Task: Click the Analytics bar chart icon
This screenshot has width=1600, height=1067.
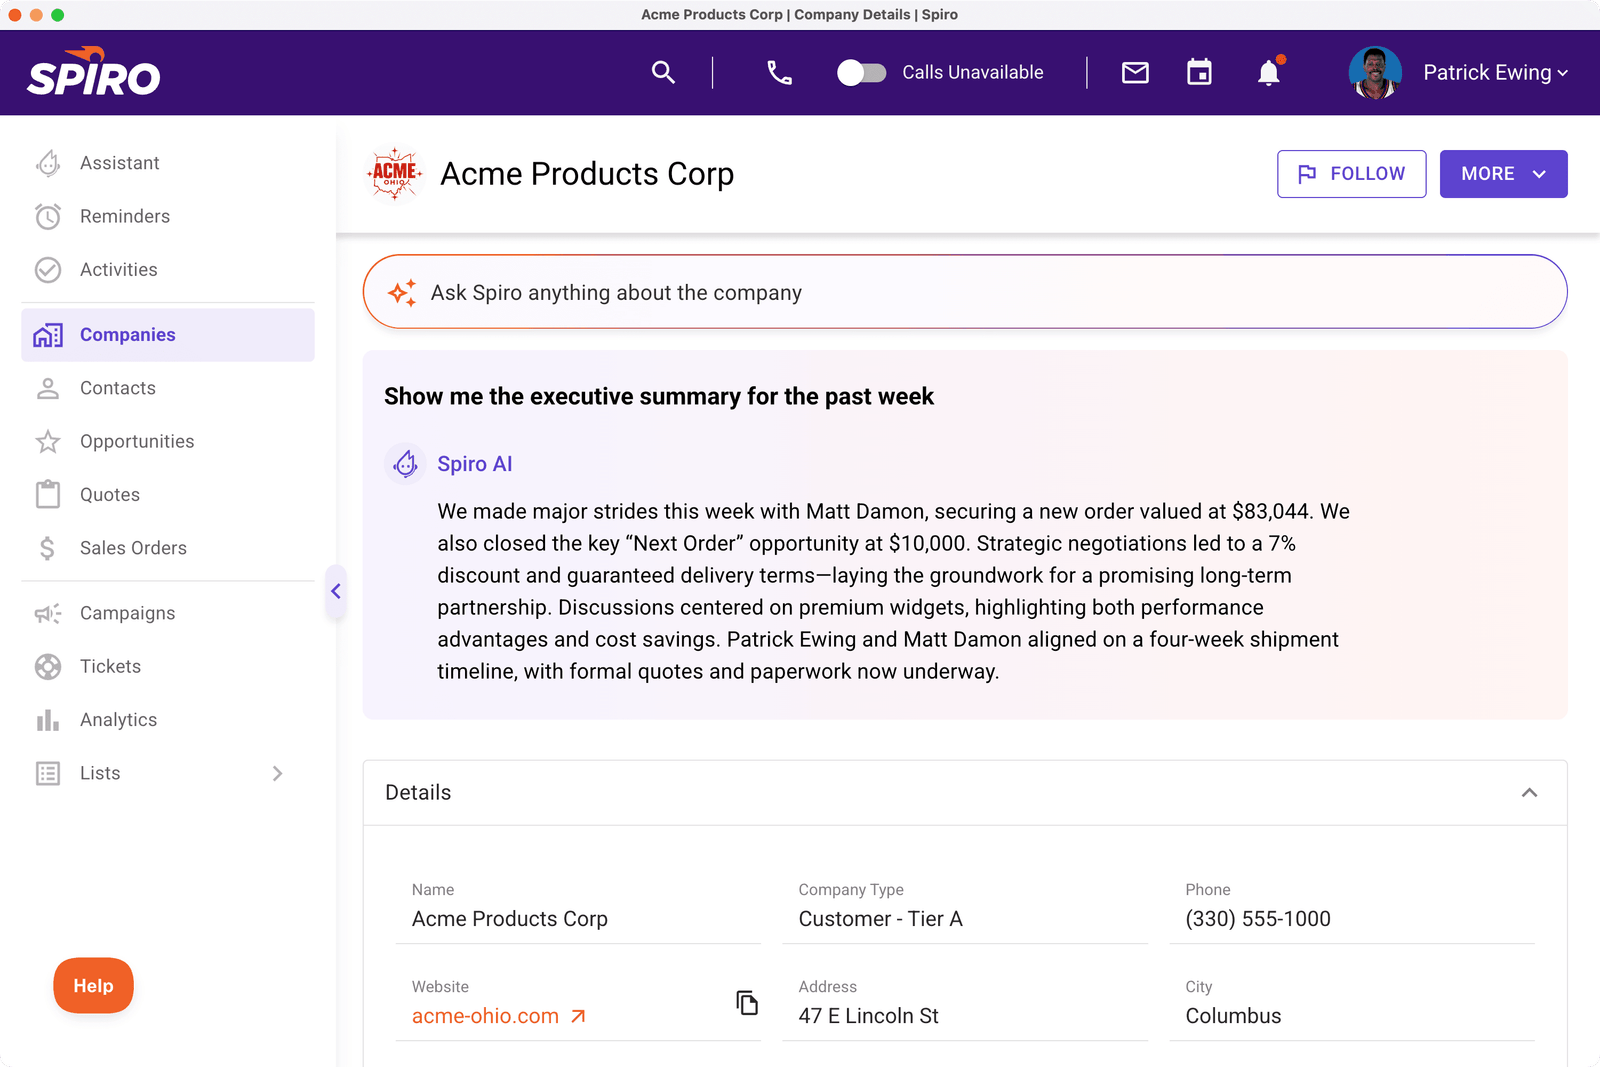Action: 48,720
